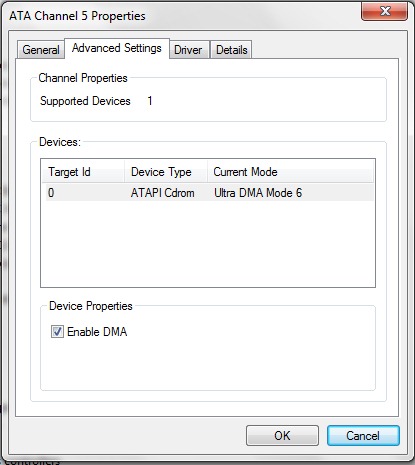Click the Supported Devices label
Image resolution: width=415 pixels, height=465 pixels.
pos(85,101)
